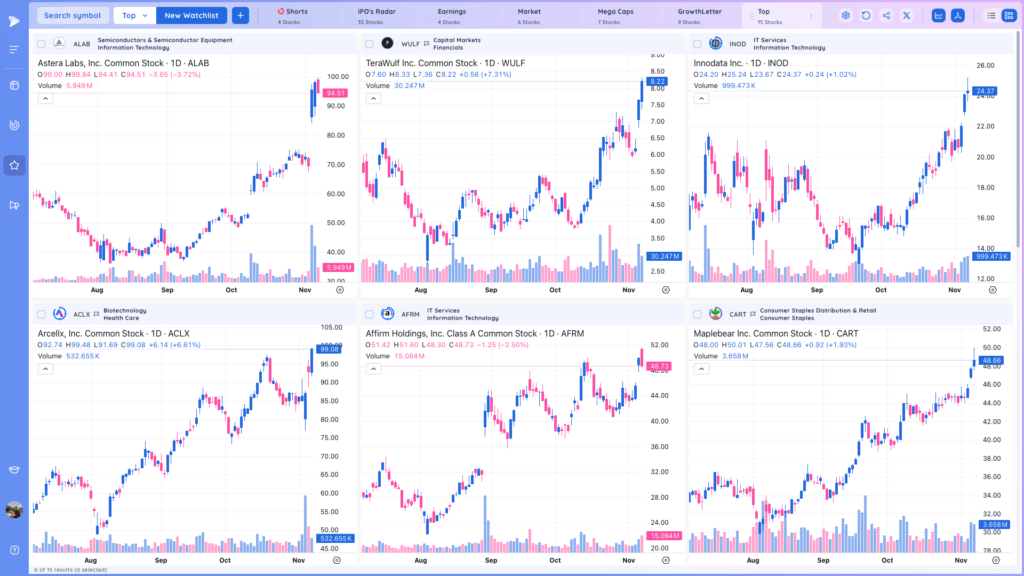Switch to list view layout icon
1024x576 pixels.
[x=991, y=15]
